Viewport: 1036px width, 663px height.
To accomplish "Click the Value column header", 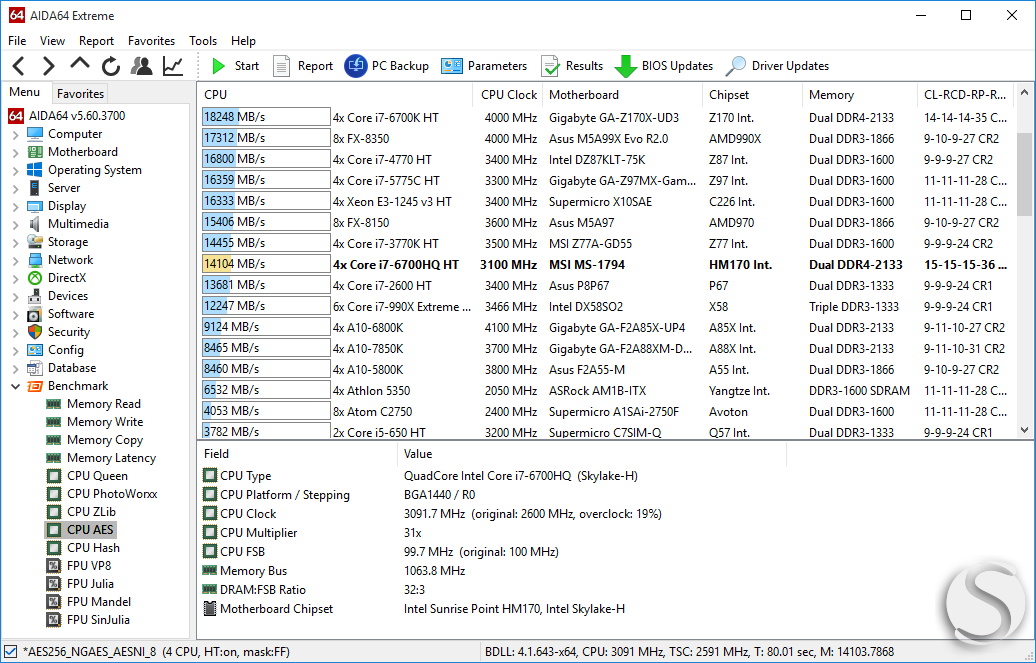I will [591, 454].
